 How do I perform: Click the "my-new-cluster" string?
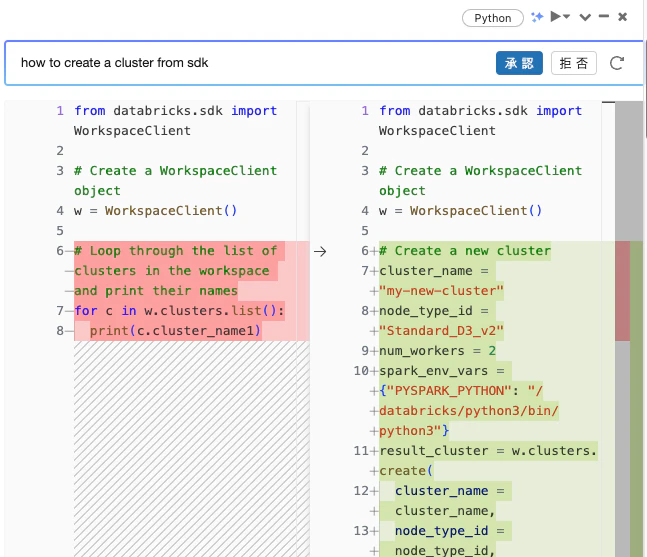click(x=442, y=291)
